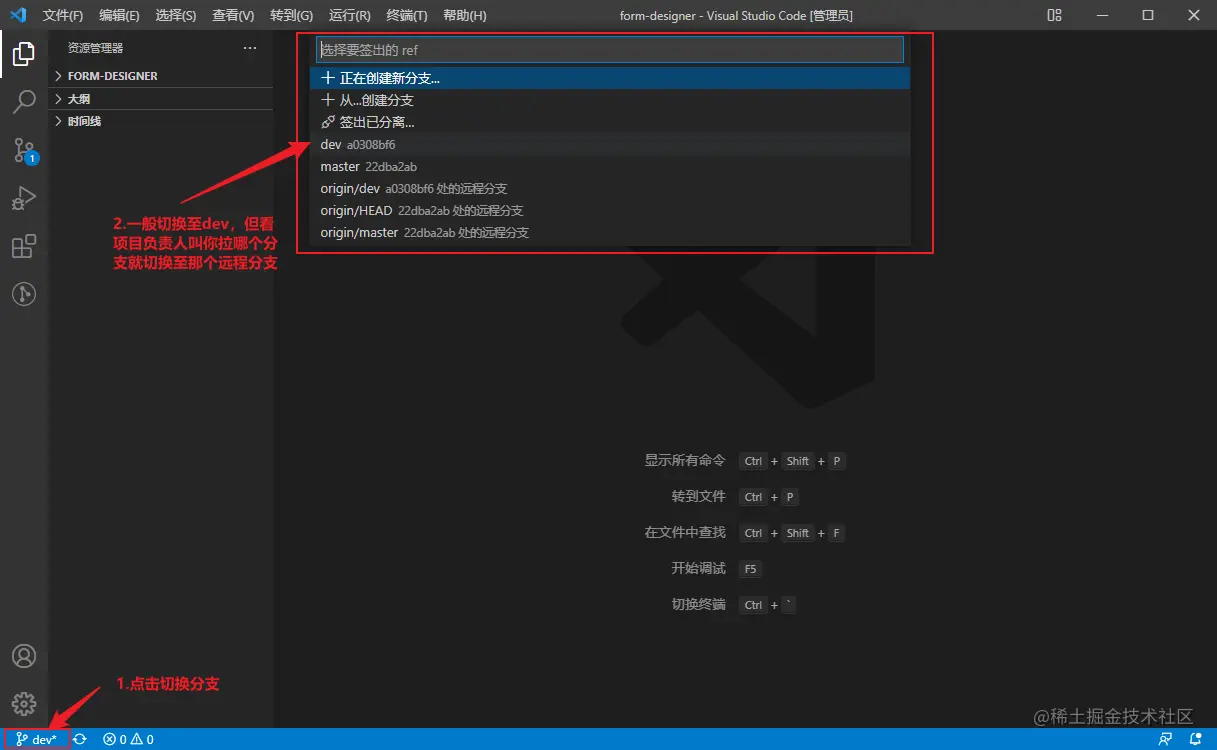Expand the FORM-DESIGNER folder section
Screen dimensions: 1217x750
[163, 76]
